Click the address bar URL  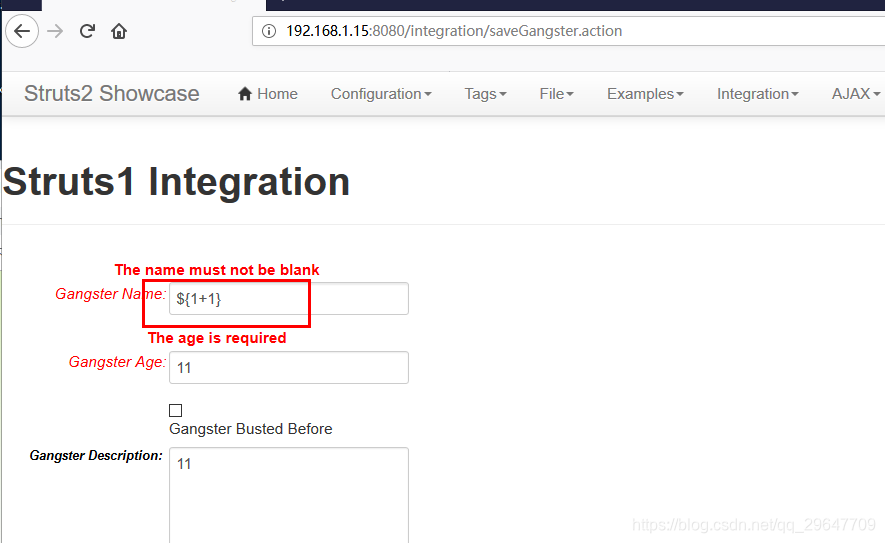[454, 31]
